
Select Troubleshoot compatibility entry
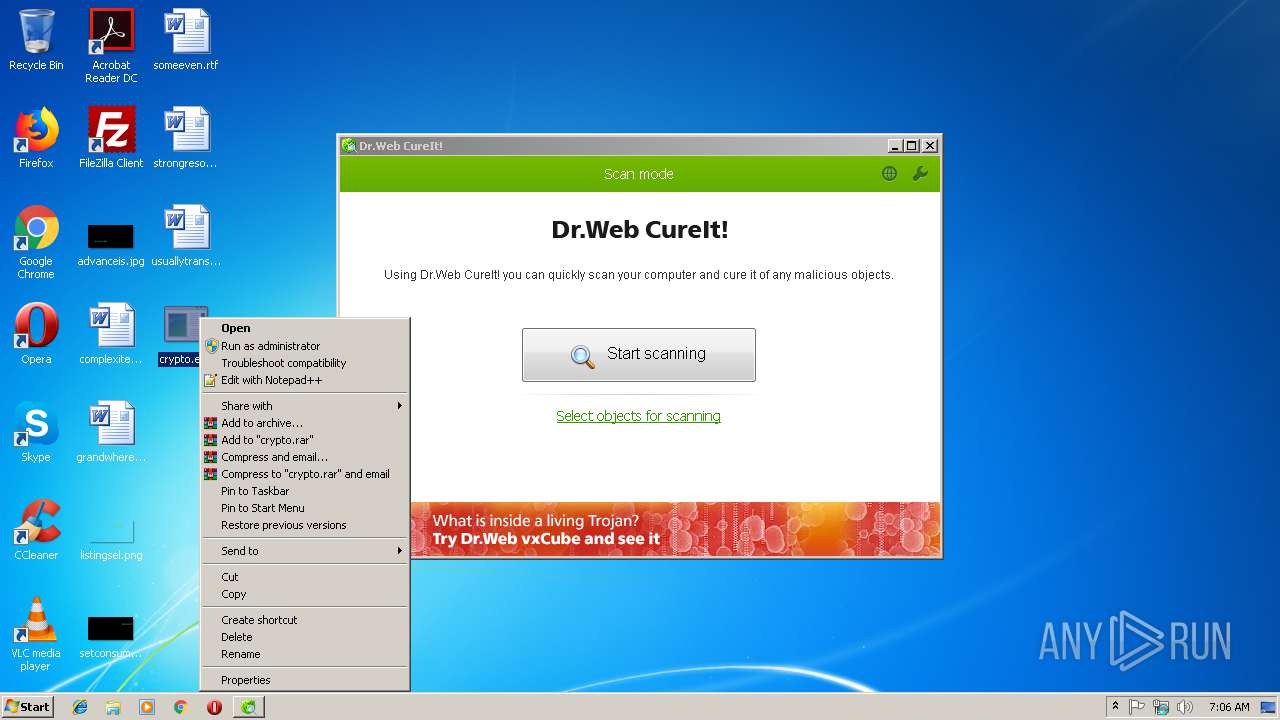[305, 363]
